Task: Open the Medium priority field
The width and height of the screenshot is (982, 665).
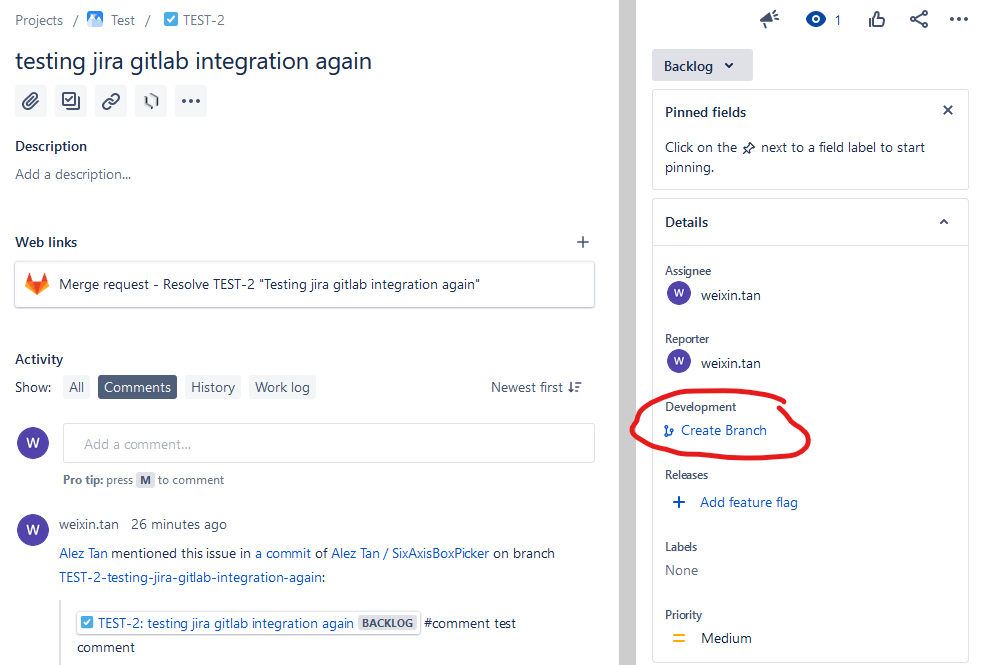Action: click(x=725, y=638)
